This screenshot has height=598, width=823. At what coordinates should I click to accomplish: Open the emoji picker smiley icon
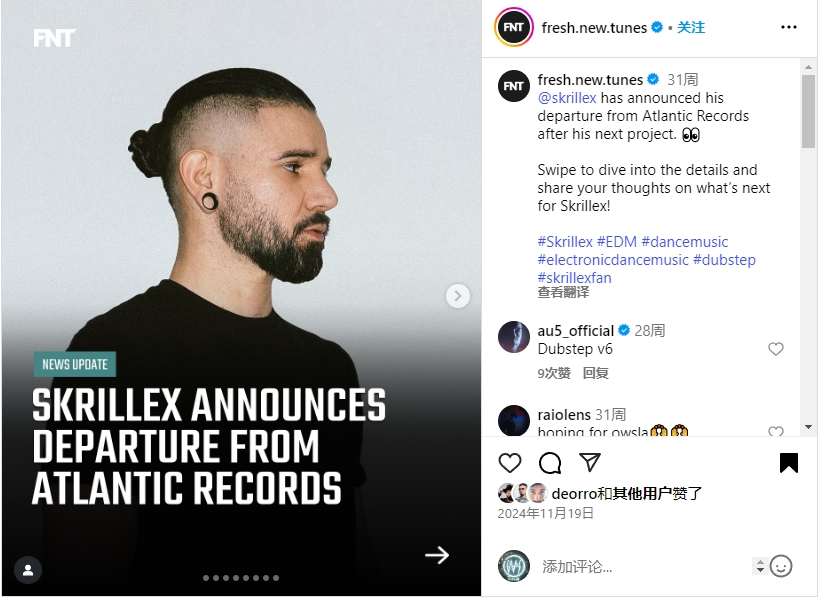(x=781, y=566)
